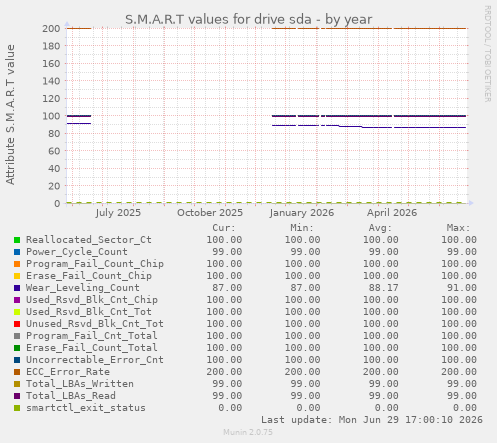Image resolution: width=497 pixels, height=443 pixels.
Task: Click the Avg: column header
Action: click(380, 228)
